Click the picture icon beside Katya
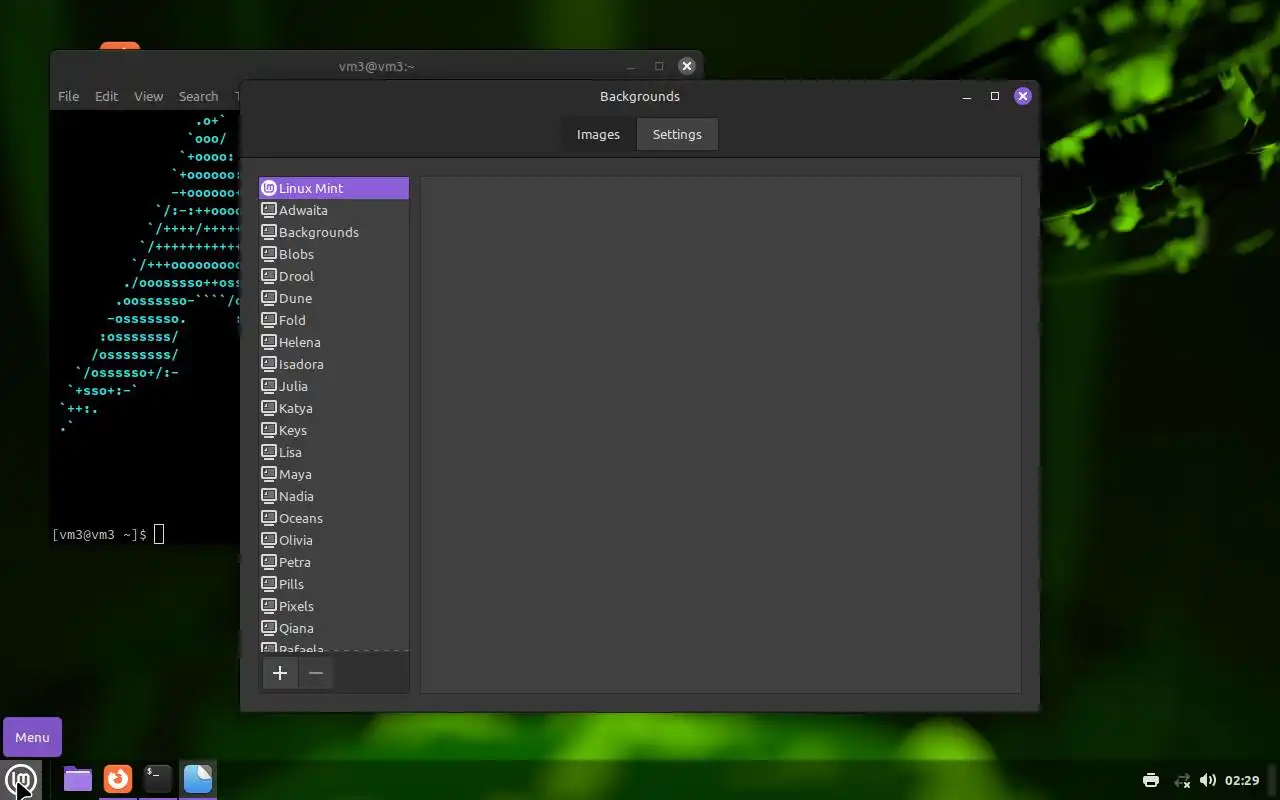 268,408
